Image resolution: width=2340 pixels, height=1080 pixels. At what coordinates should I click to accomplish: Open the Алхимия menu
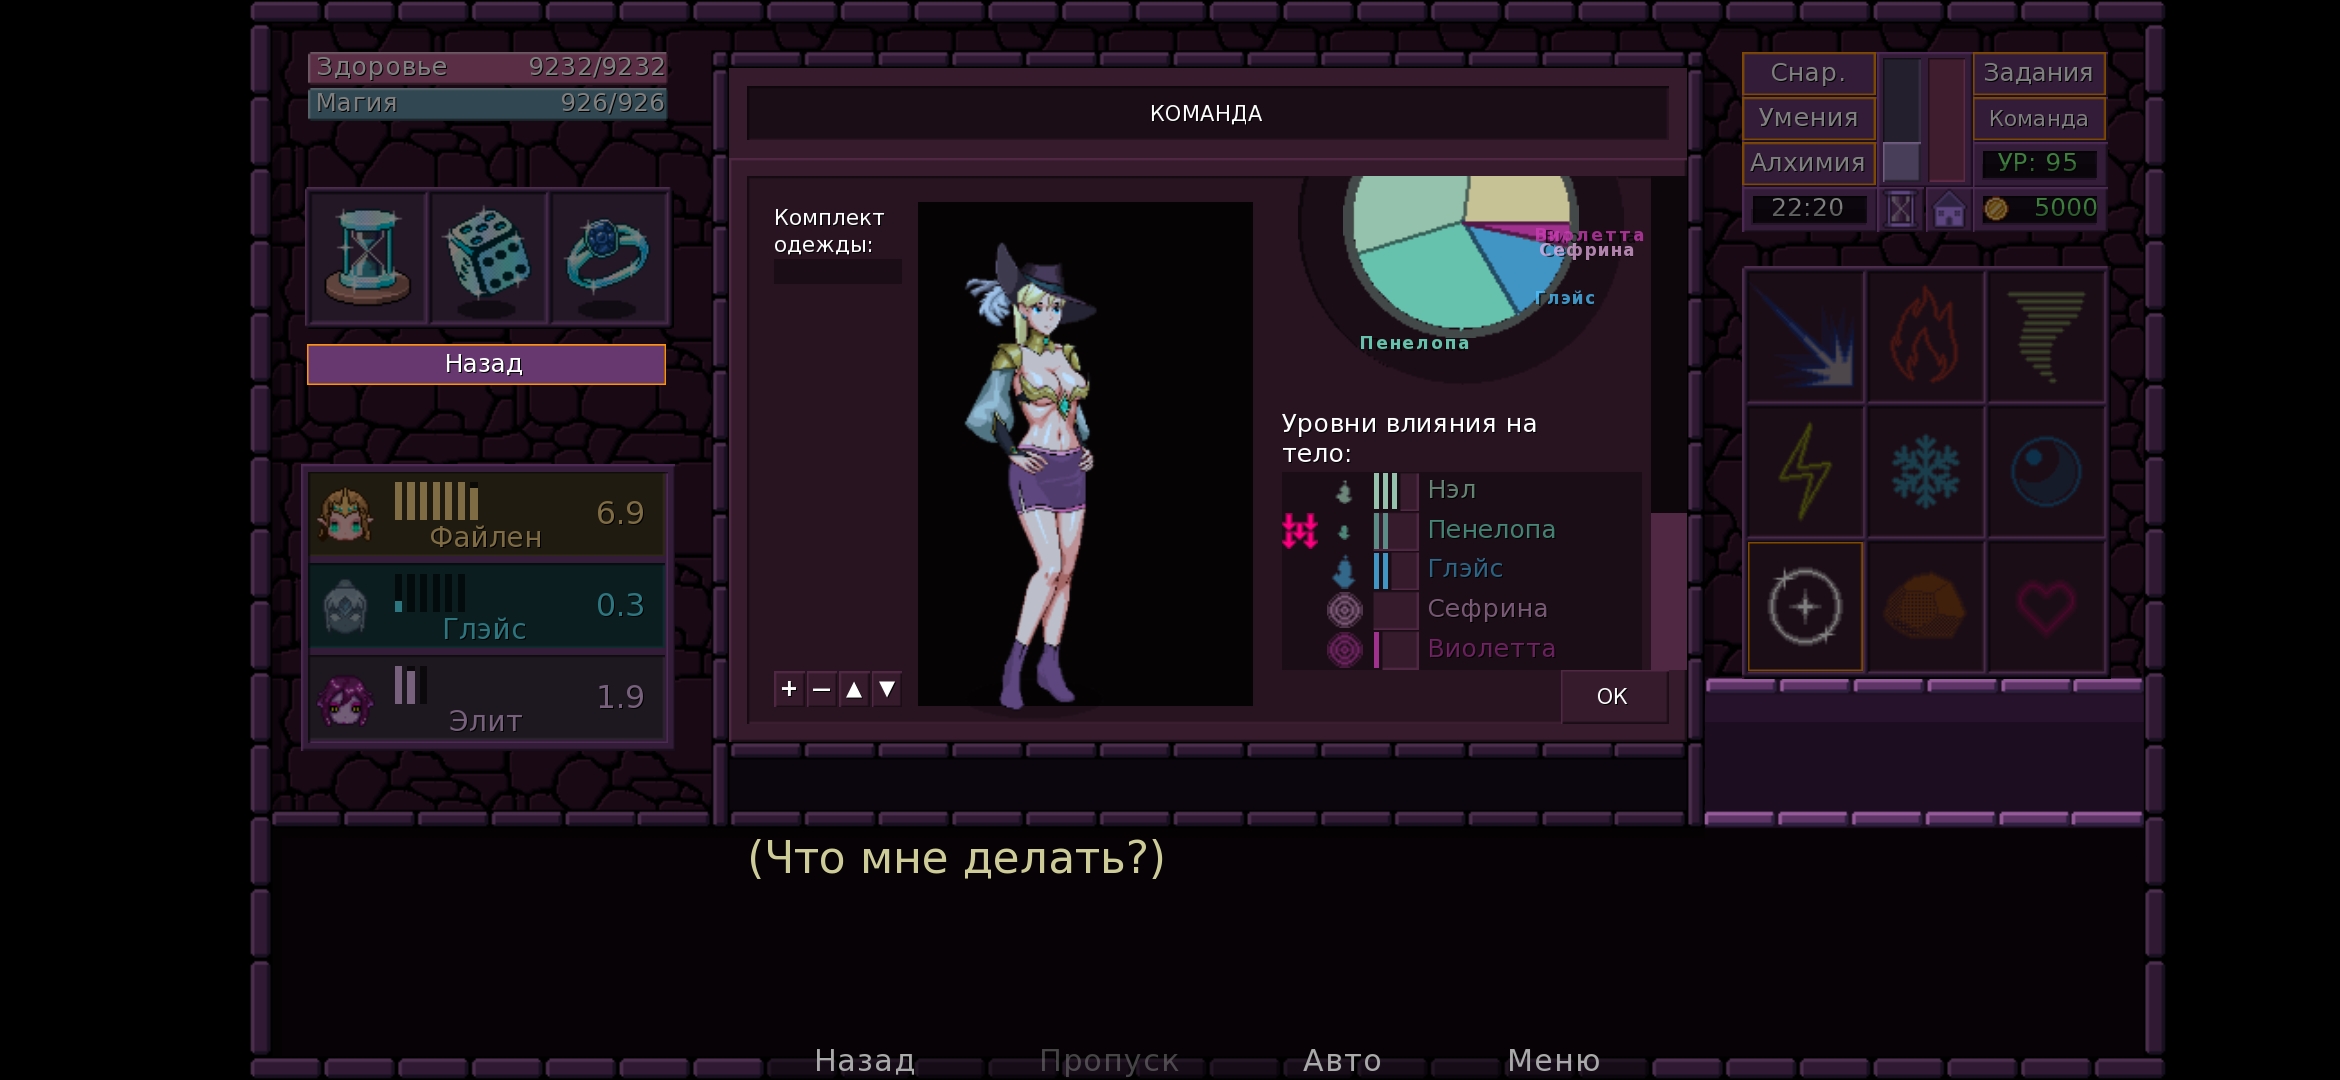click(1807, 162)
